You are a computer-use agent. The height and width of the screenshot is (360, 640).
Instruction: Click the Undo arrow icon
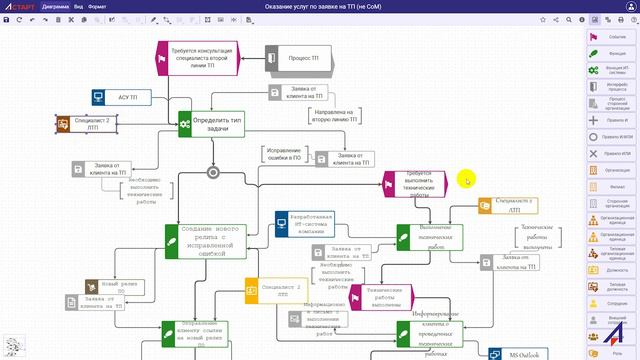[x=32, y=20]
